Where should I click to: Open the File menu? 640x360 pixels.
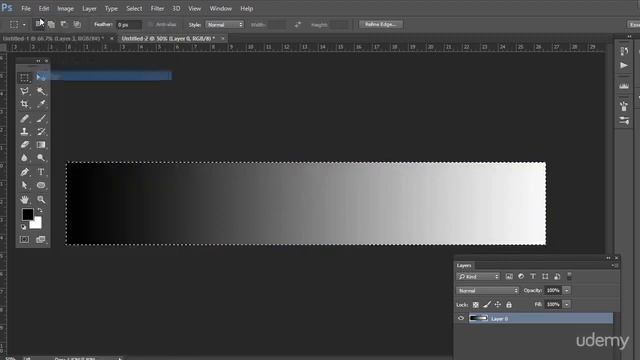click(x=26, y=9)
